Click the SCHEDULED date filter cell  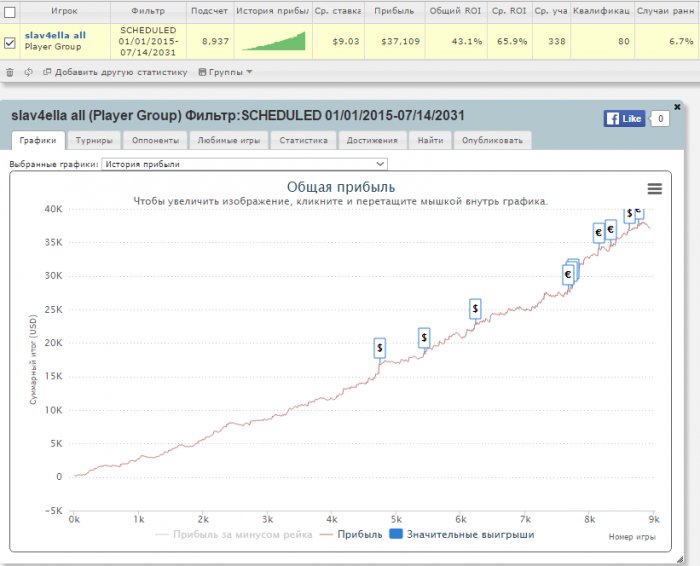[148, 42]
